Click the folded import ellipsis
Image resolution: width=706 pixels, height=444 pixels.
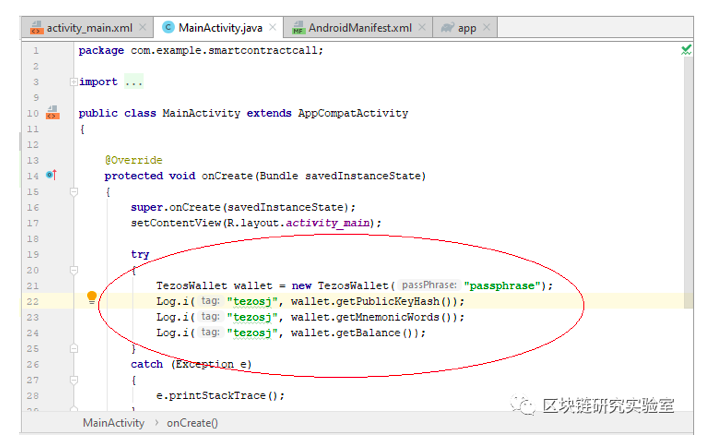coord(134,82)
